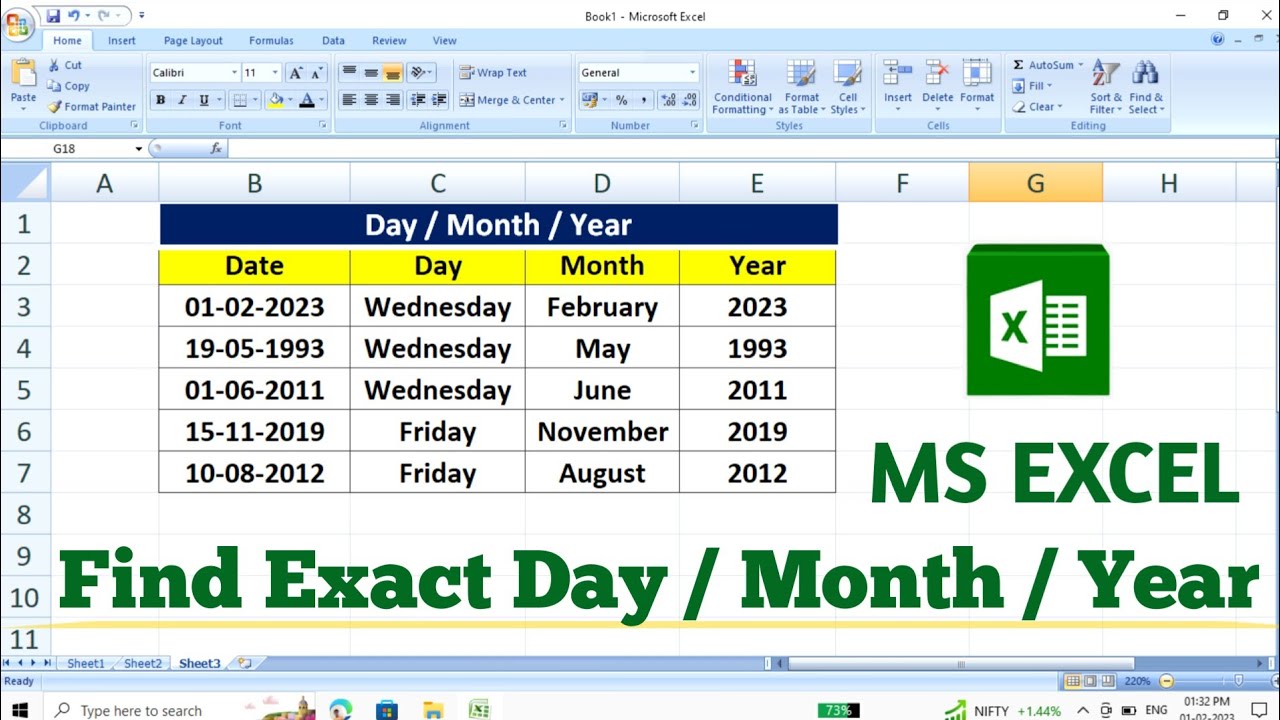Screen dimensions: 1280x720
Task: Switch to Page Layout view in status bar
Action: (1092, 681)
